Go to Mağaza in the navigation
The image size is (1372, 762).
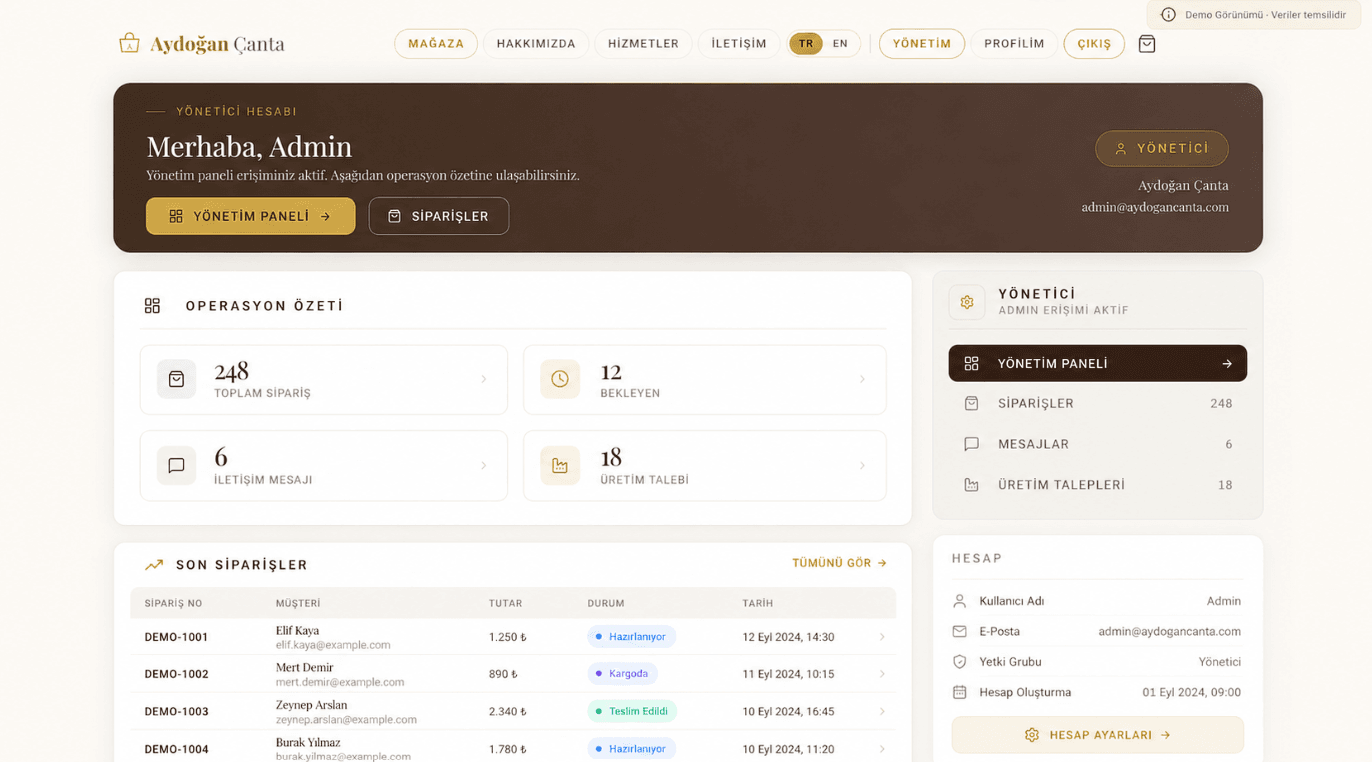[436, 44]
